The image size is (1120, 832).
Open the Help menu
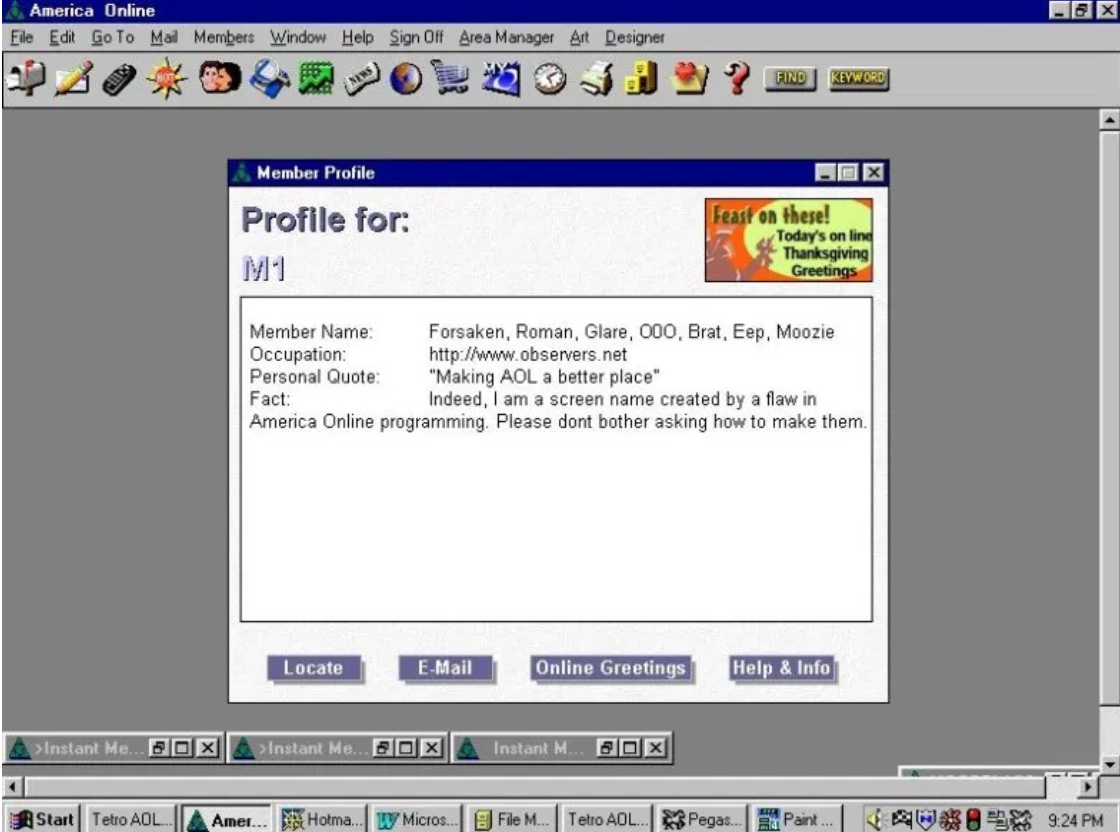(x=357, y=37)
